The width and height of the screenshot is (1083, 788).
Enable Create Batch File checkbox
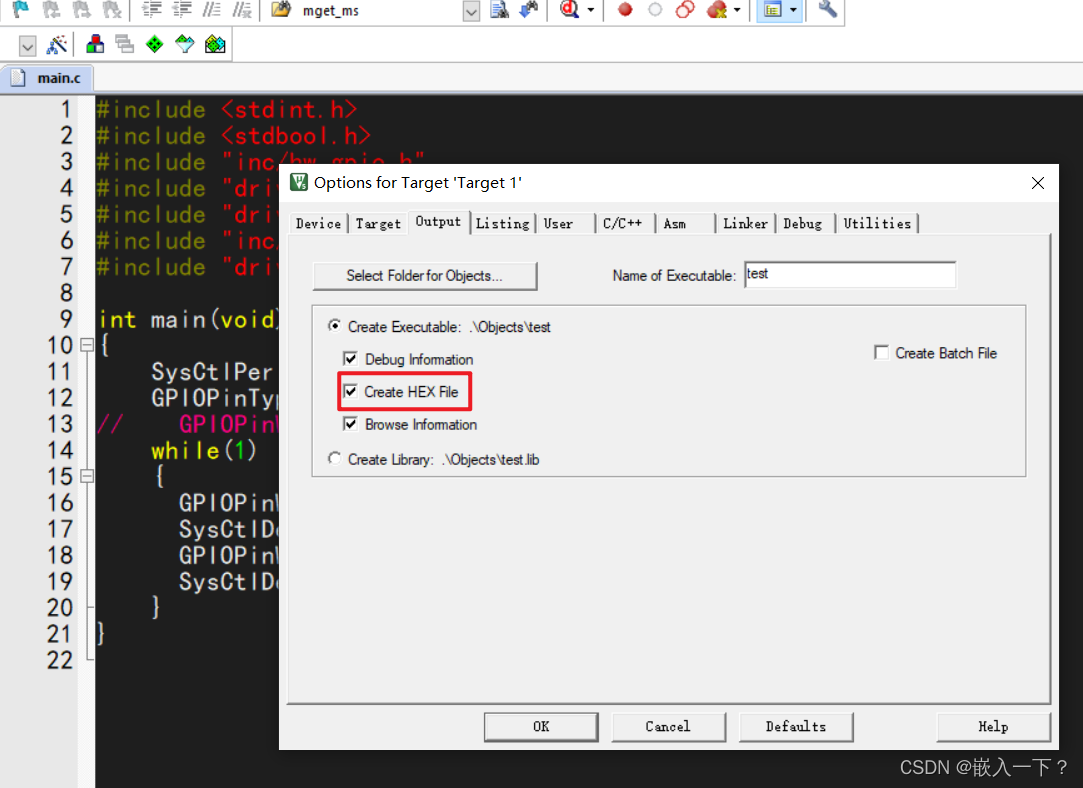[x=881, y=352]
